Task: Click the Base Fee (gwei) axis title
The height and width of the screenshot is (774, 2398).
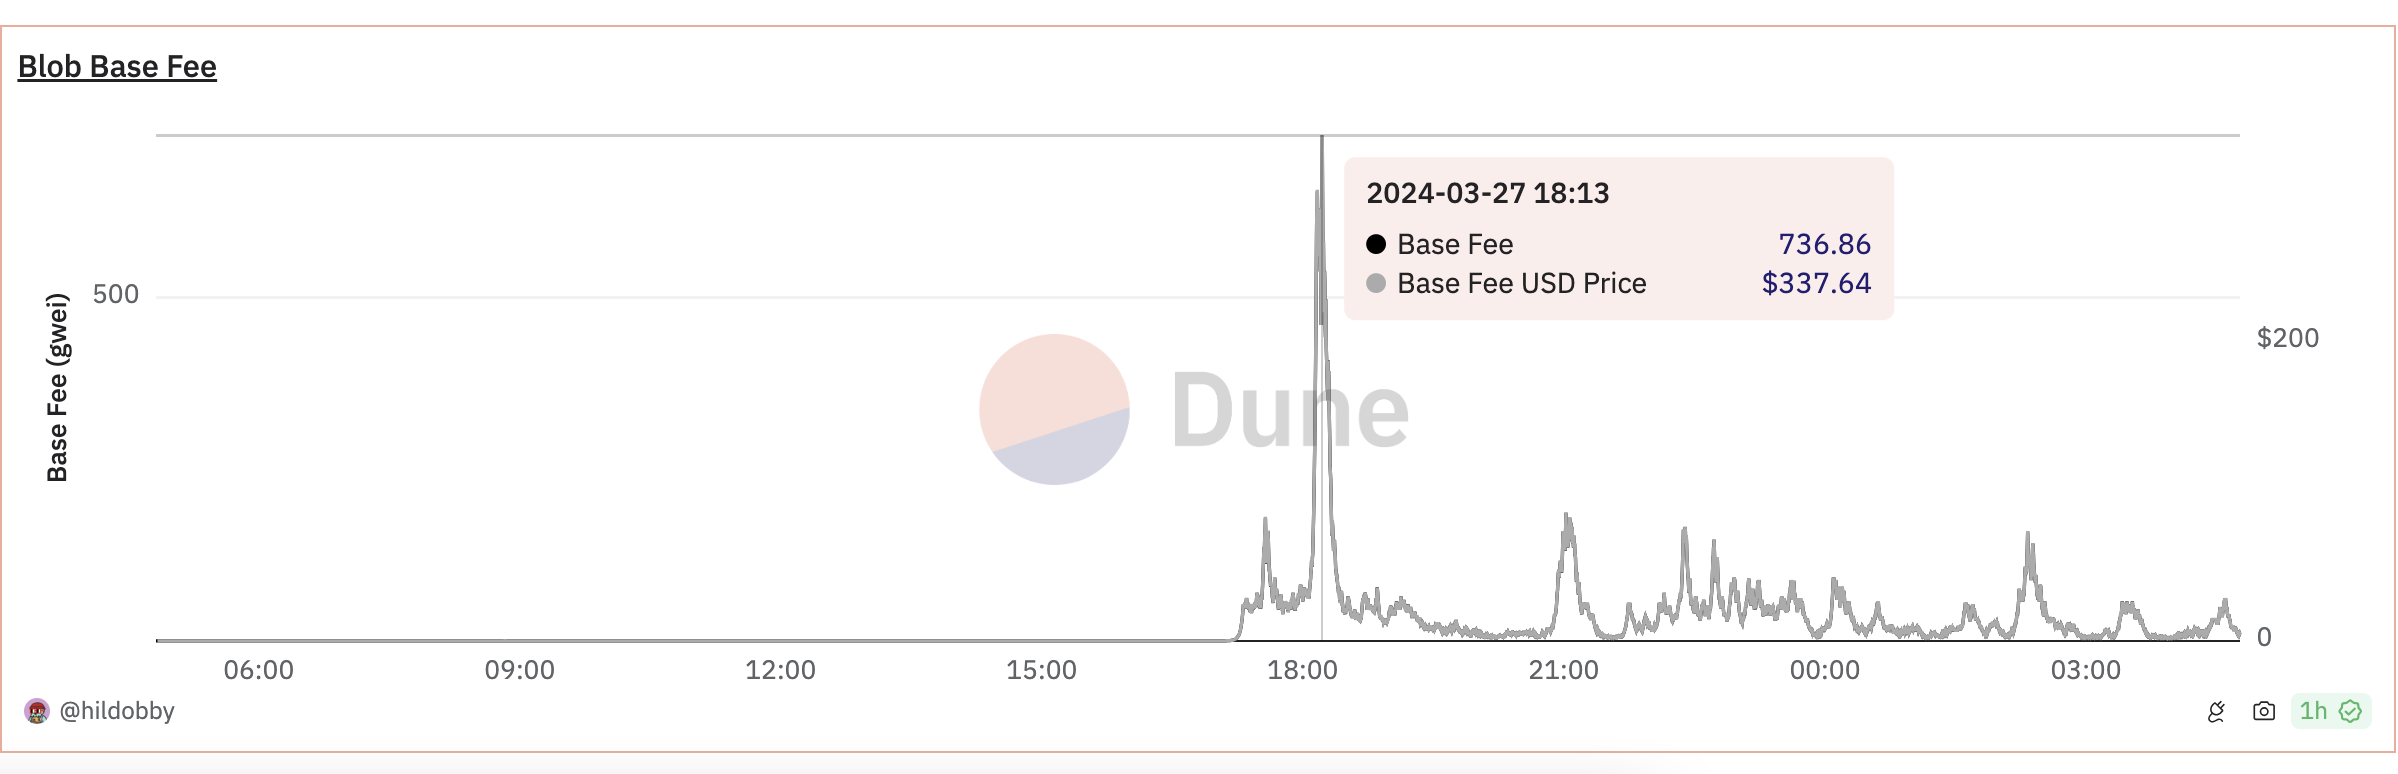Action: coord(57,388)
